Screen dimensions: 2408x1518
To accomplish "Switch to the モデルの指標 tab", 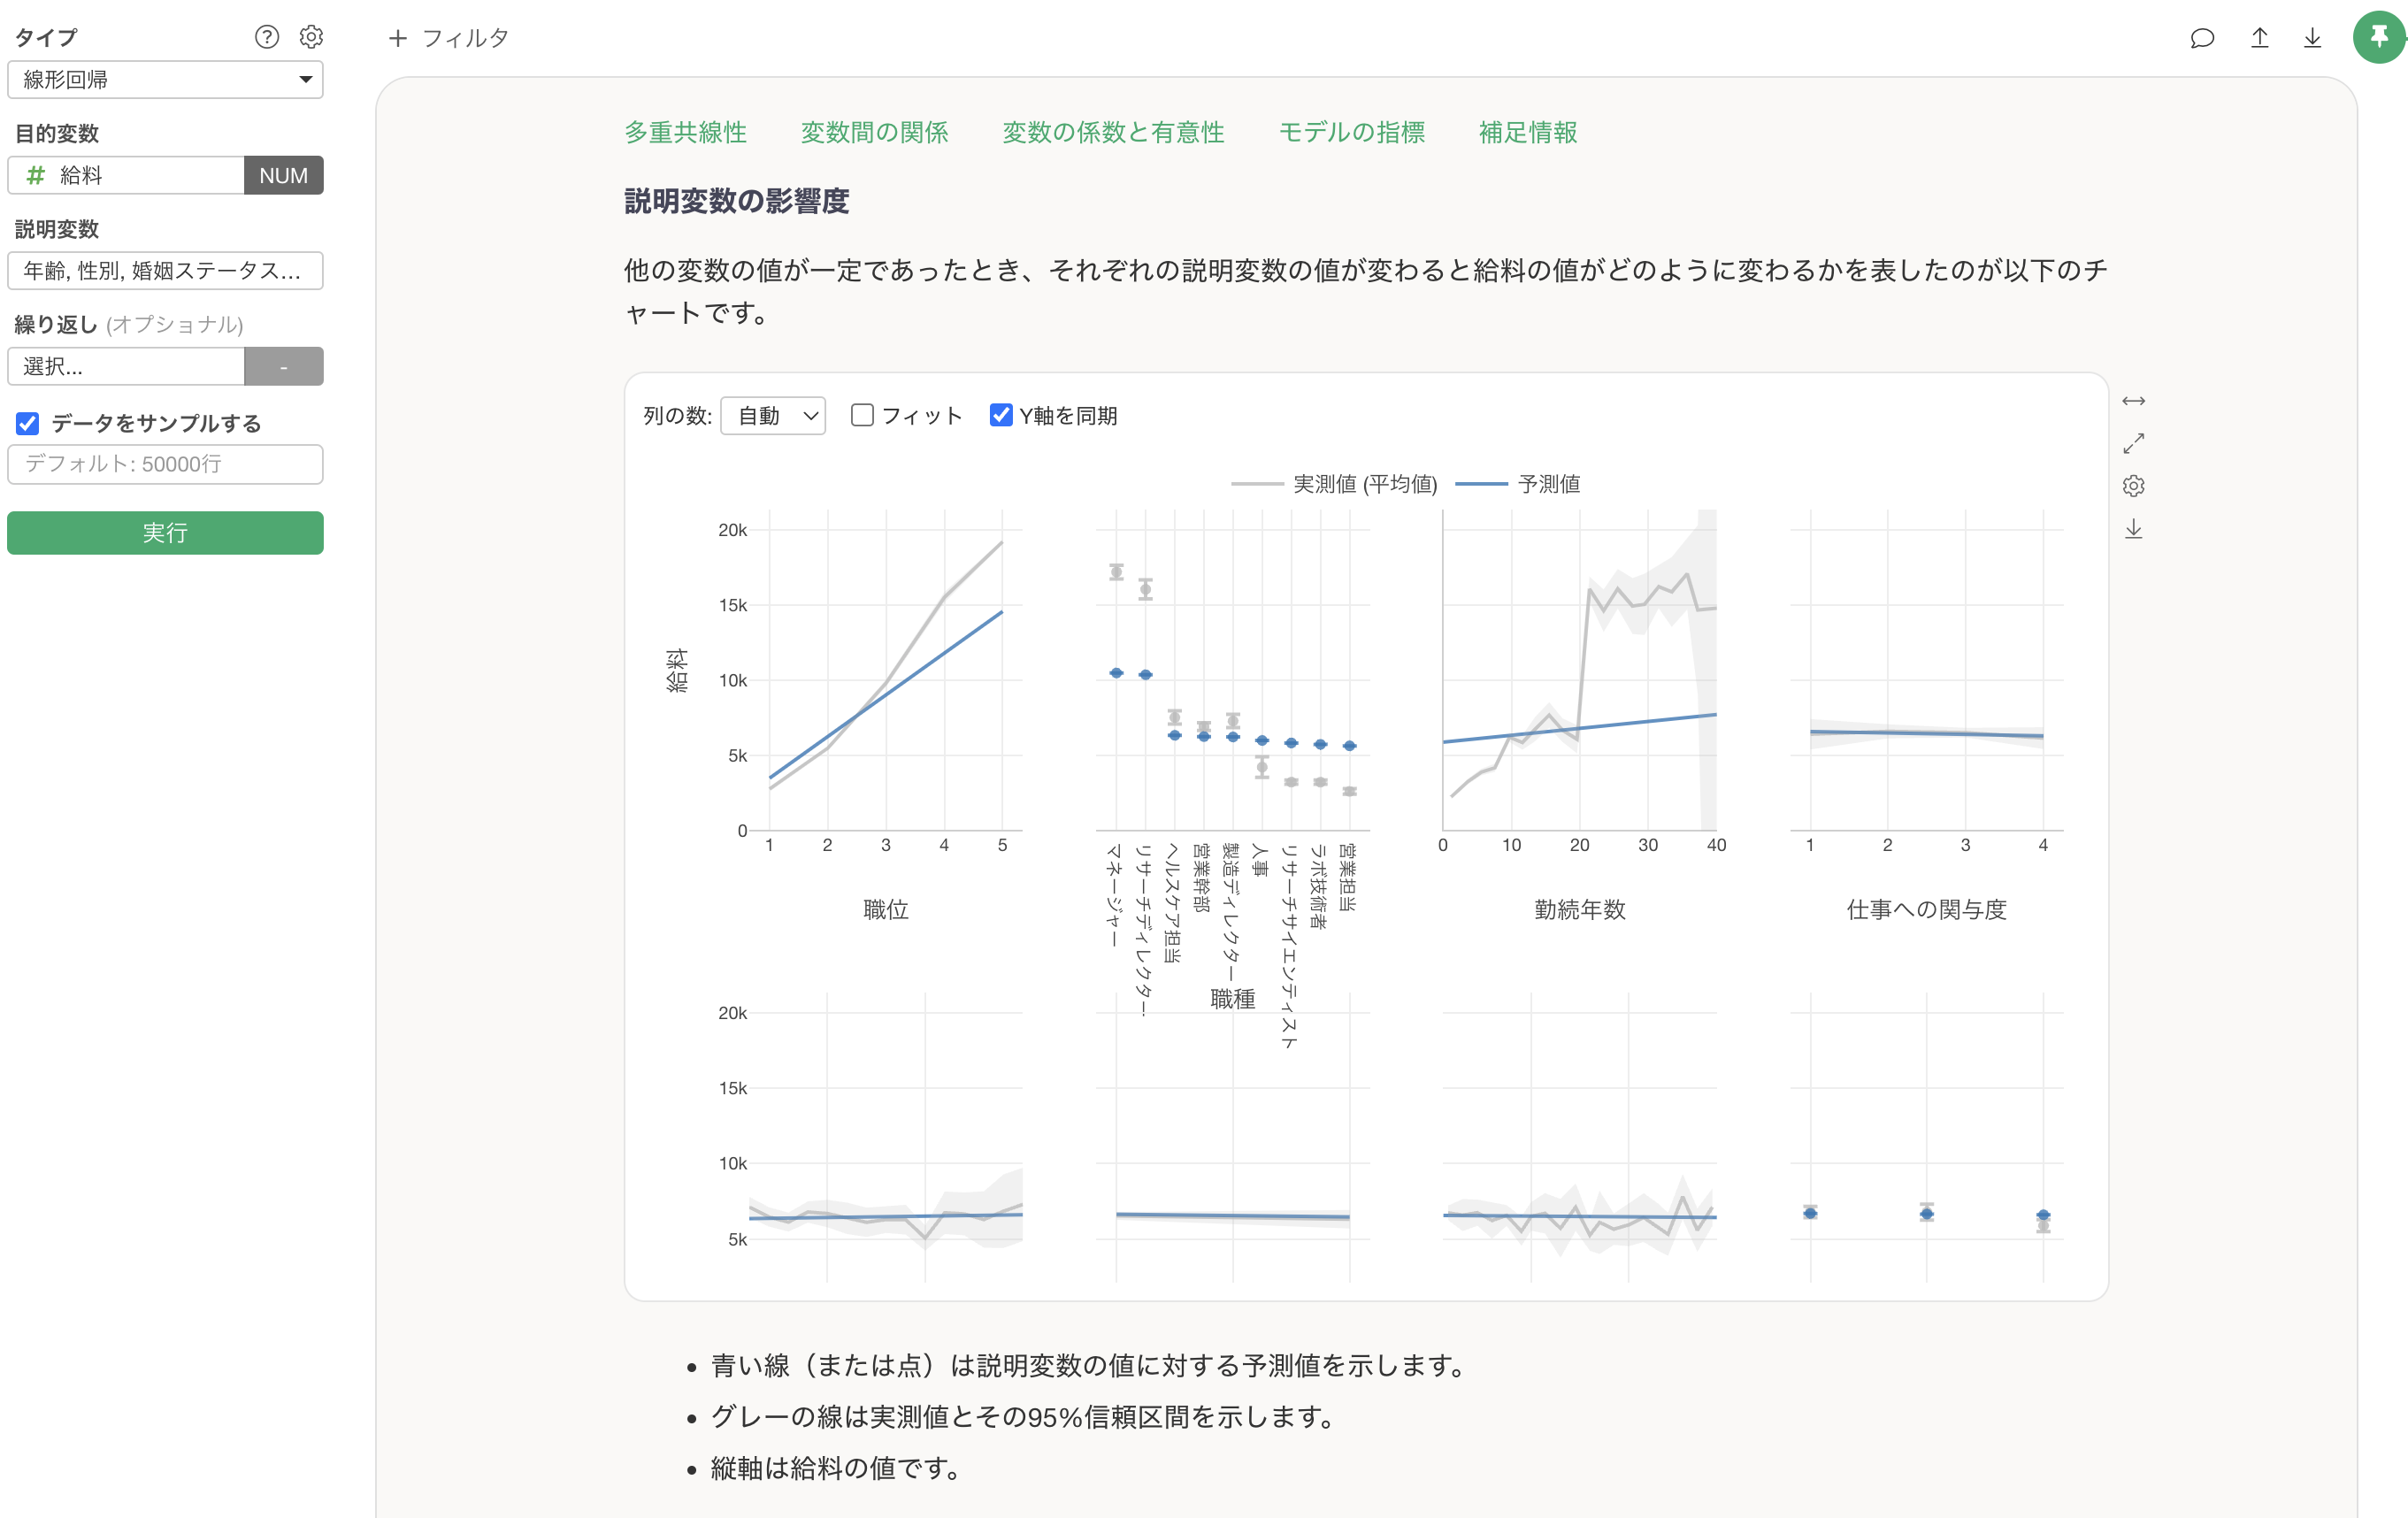I will [x=1351, y=132].
